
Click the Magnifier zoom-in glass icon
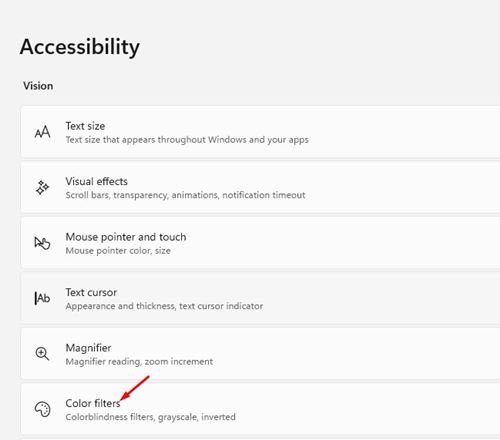[x=42, y=353]
